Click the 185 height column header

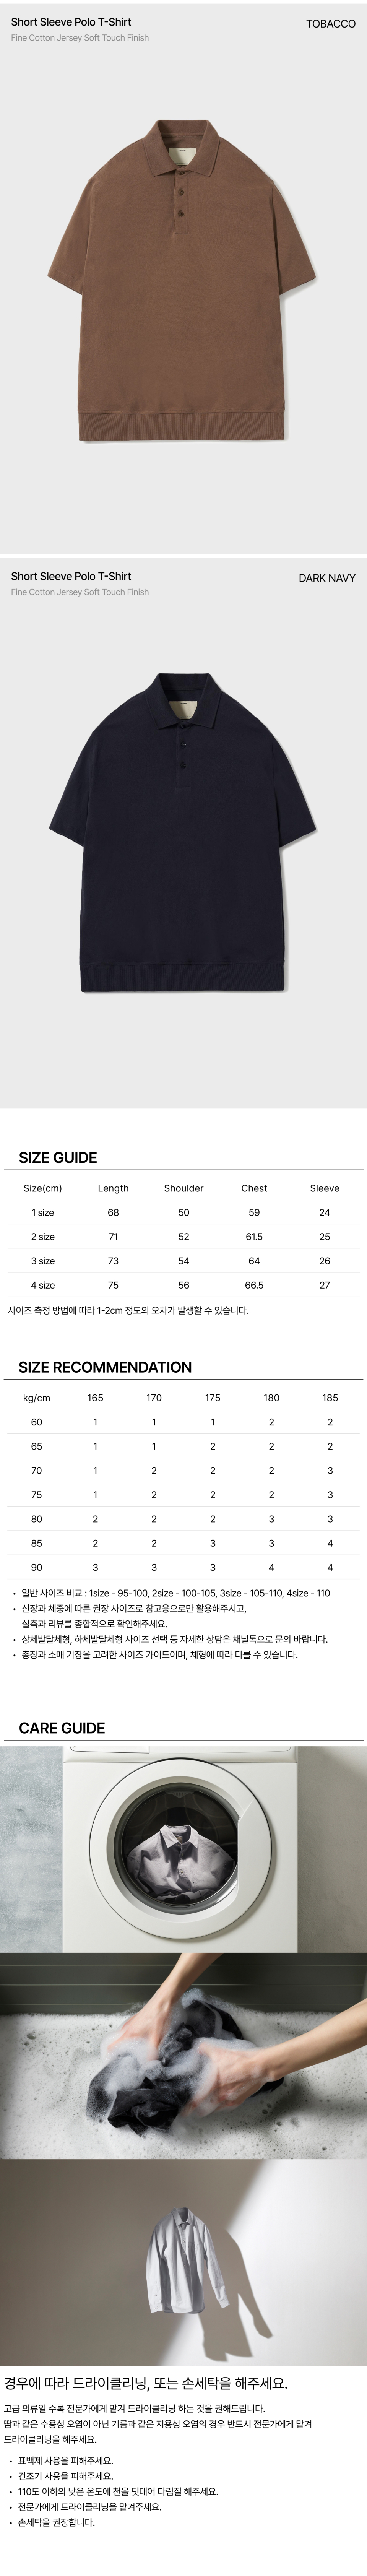[x=330, y=1397]
